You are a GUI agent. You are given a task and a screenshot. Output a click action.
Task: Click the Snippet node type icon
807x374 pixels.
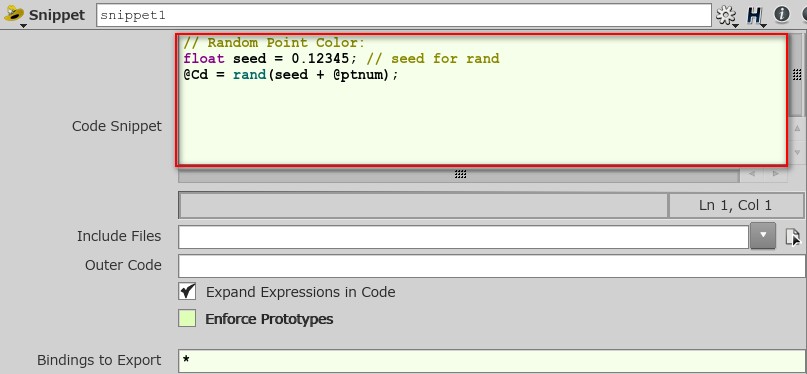(x=13, y=12)
